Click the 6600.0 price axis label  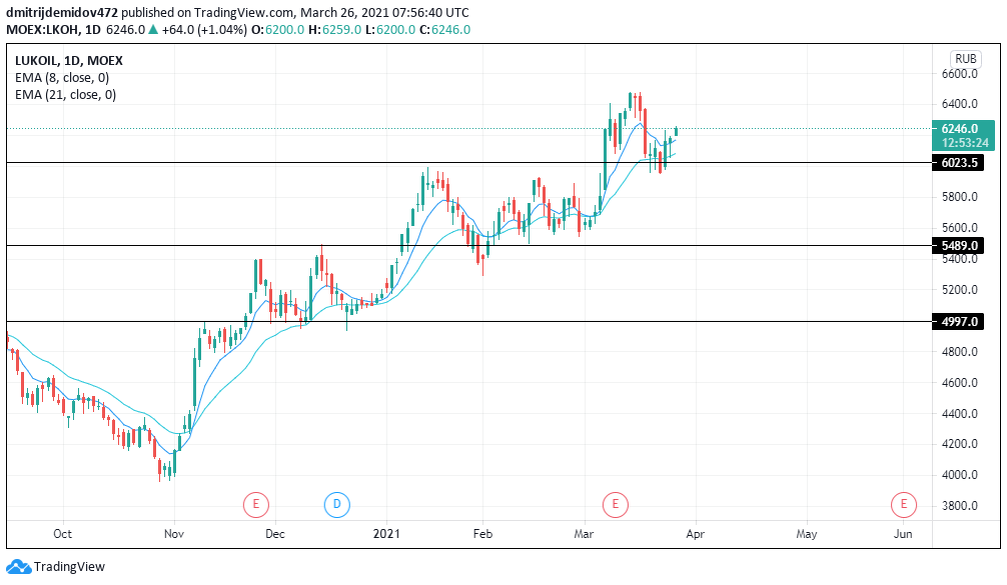pos(959,73)
